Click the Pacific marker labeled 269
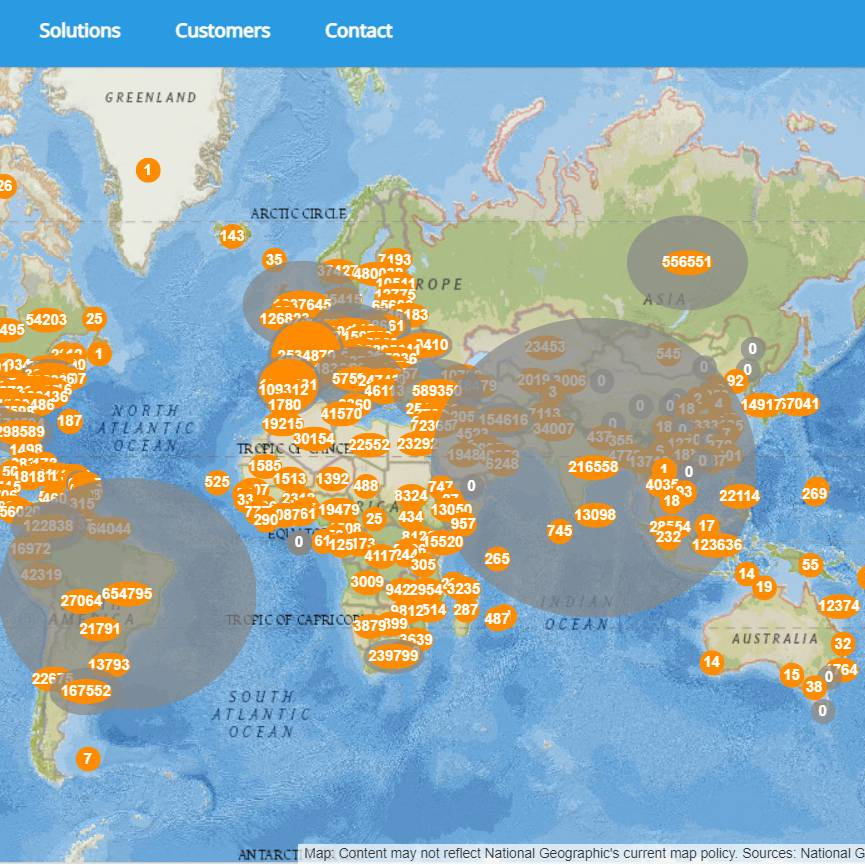Viewport: 865px width, 865px height. pos(815,493)
